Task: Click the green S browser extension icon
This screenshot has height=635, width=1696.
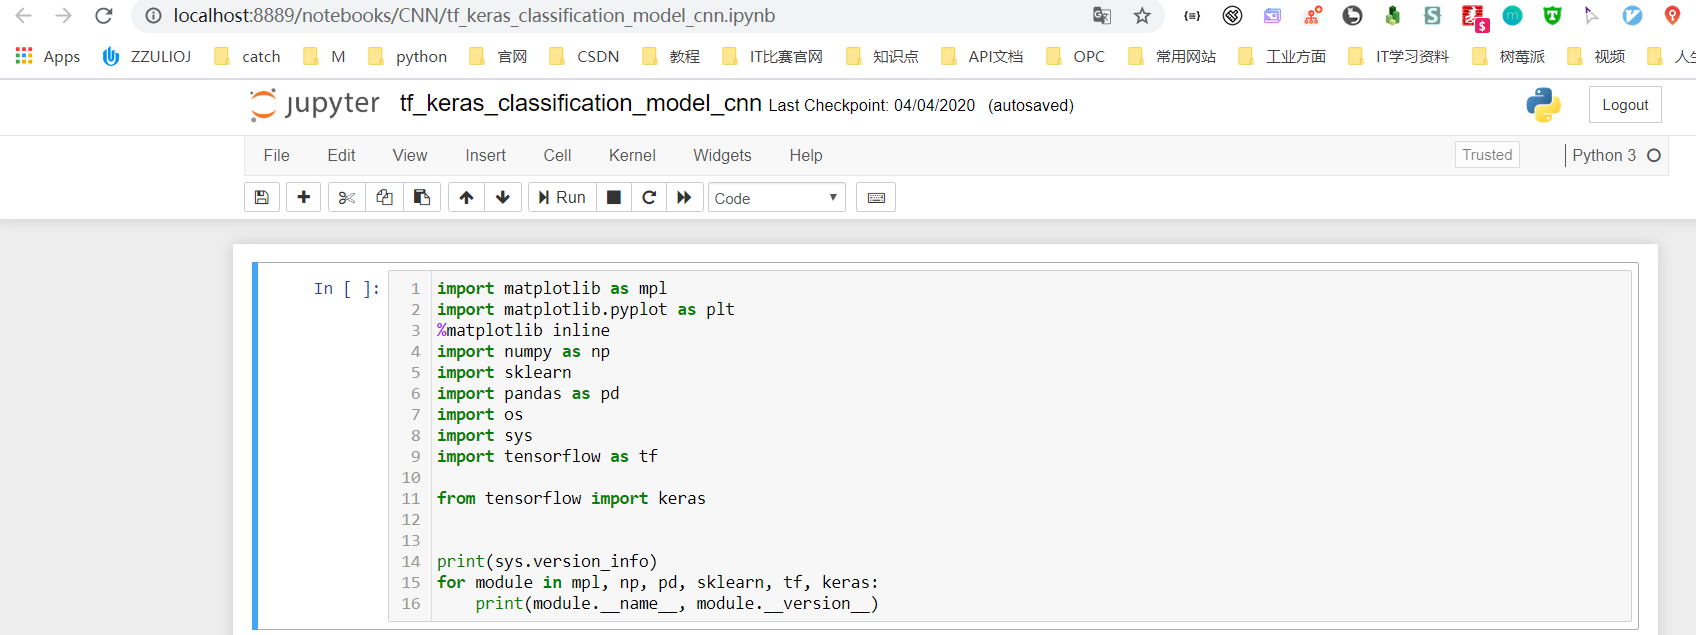Action: 1432,15
